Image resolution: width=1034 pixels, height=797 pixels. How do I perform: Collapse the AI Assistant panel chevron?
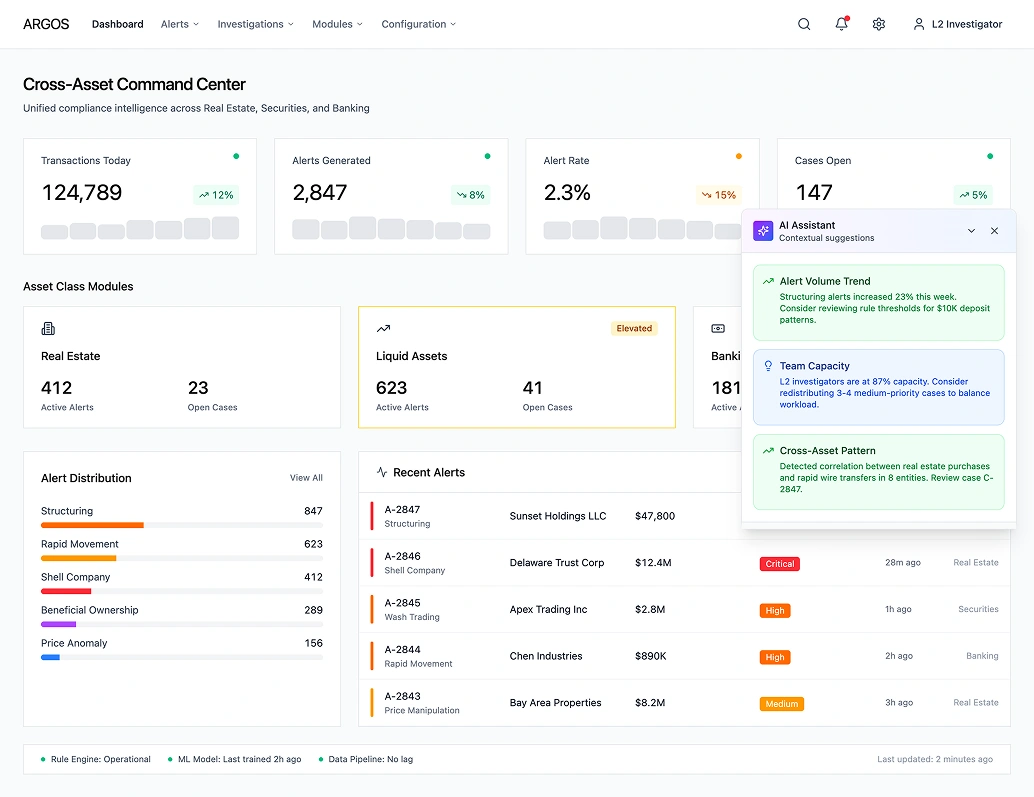[970, 231]
